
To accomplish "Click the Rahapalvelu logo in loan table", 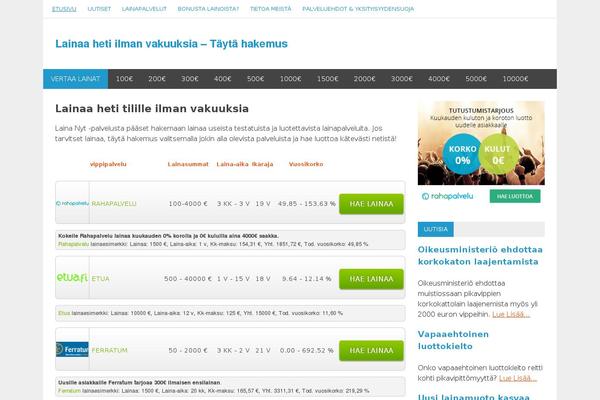I will [x=72, y=203].
